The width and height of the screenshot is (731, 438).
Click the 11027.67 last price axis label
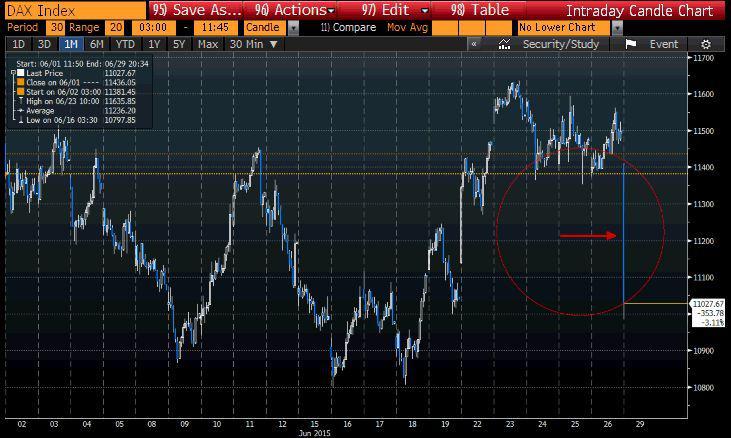tap(709, 304)
